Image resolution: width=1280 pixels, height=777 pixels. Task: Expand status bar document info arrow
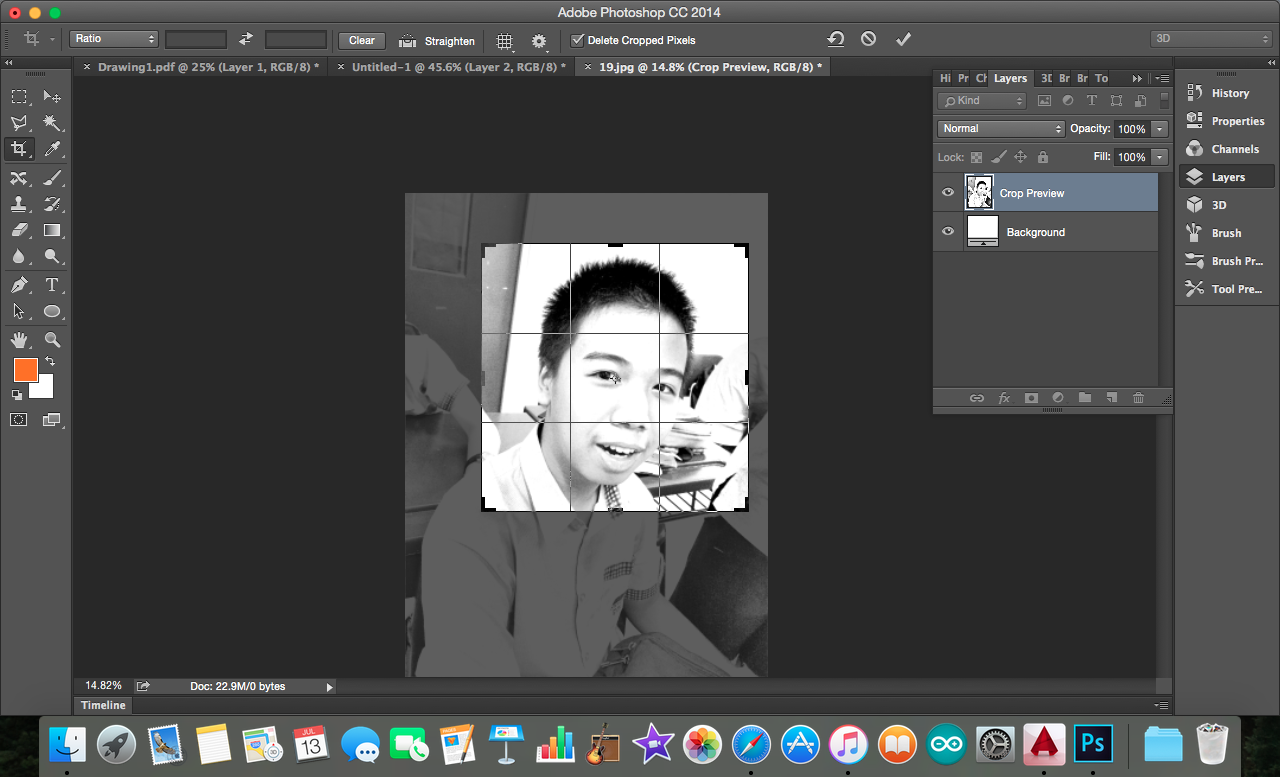(x=330, y=687)
